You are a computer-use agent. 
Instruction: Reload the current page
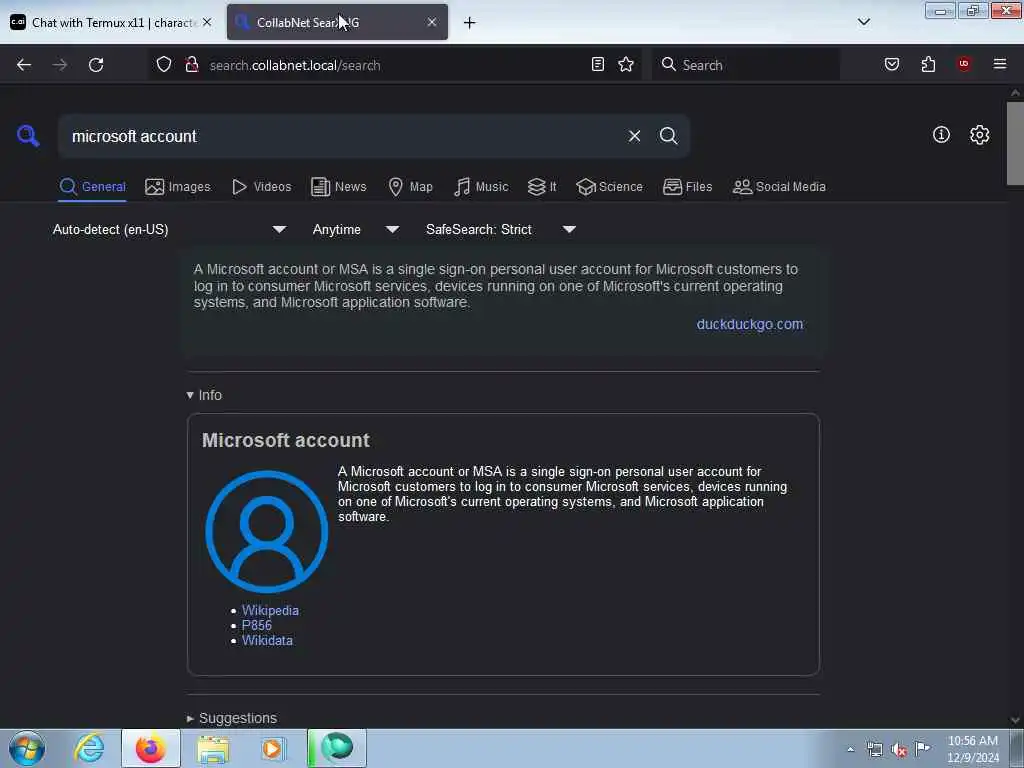click(x=96, y=65)
